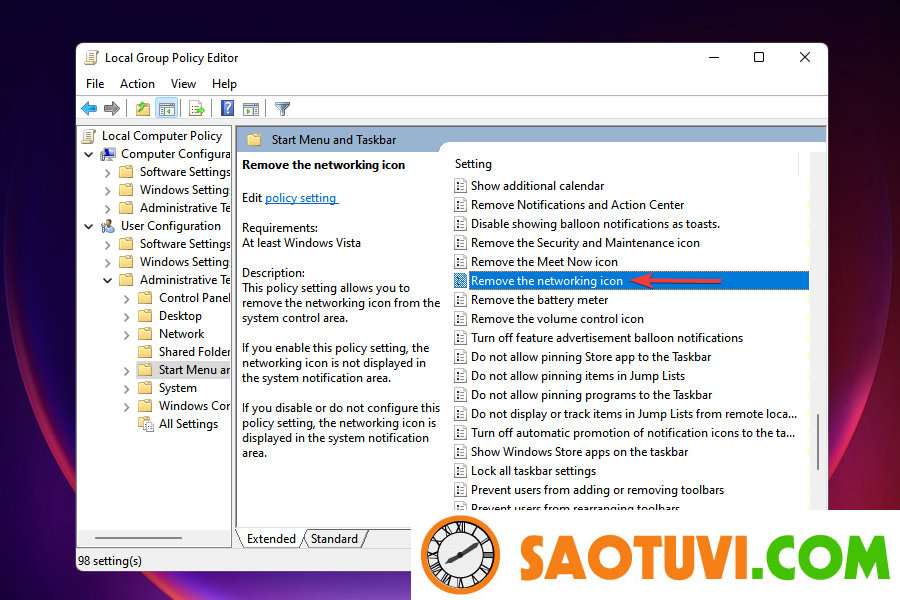
Task: Expand the Control Panel folder chevron
Action: (126, 298)
